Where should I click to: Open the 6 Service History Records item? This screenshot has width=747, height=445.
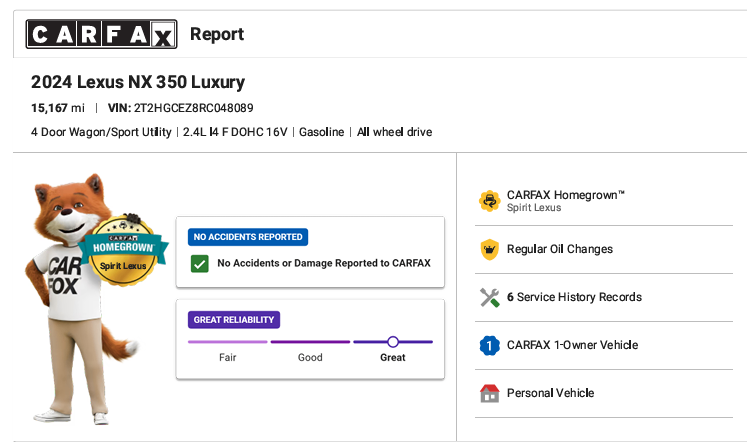click(x=604, y=298)
